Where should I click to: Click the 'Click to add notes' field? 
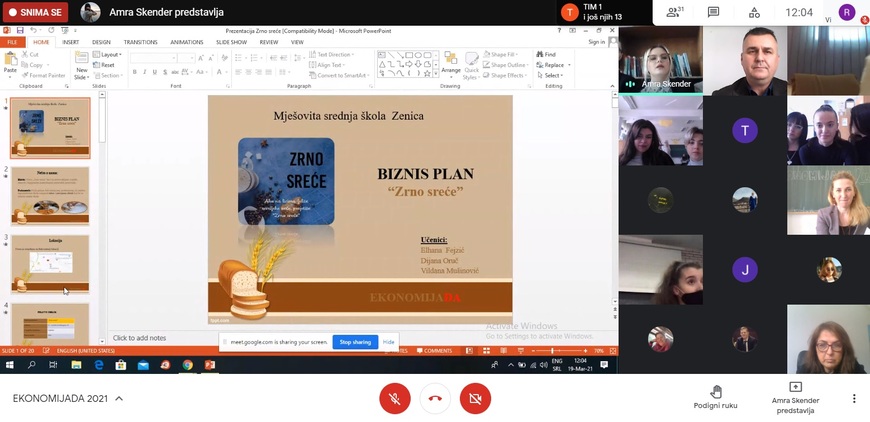pyautogui.click(x=139, y=338)
